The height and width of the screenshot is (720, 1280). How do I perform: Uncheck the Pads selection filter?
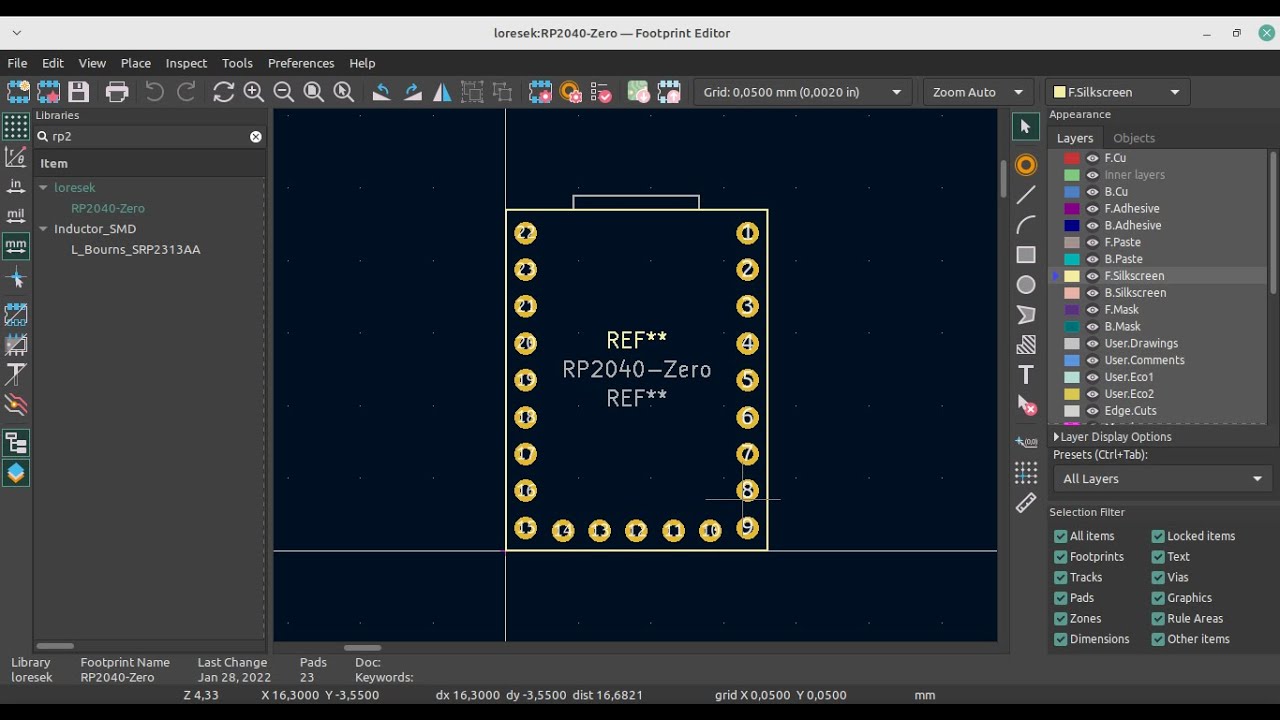pos(1060,598)
